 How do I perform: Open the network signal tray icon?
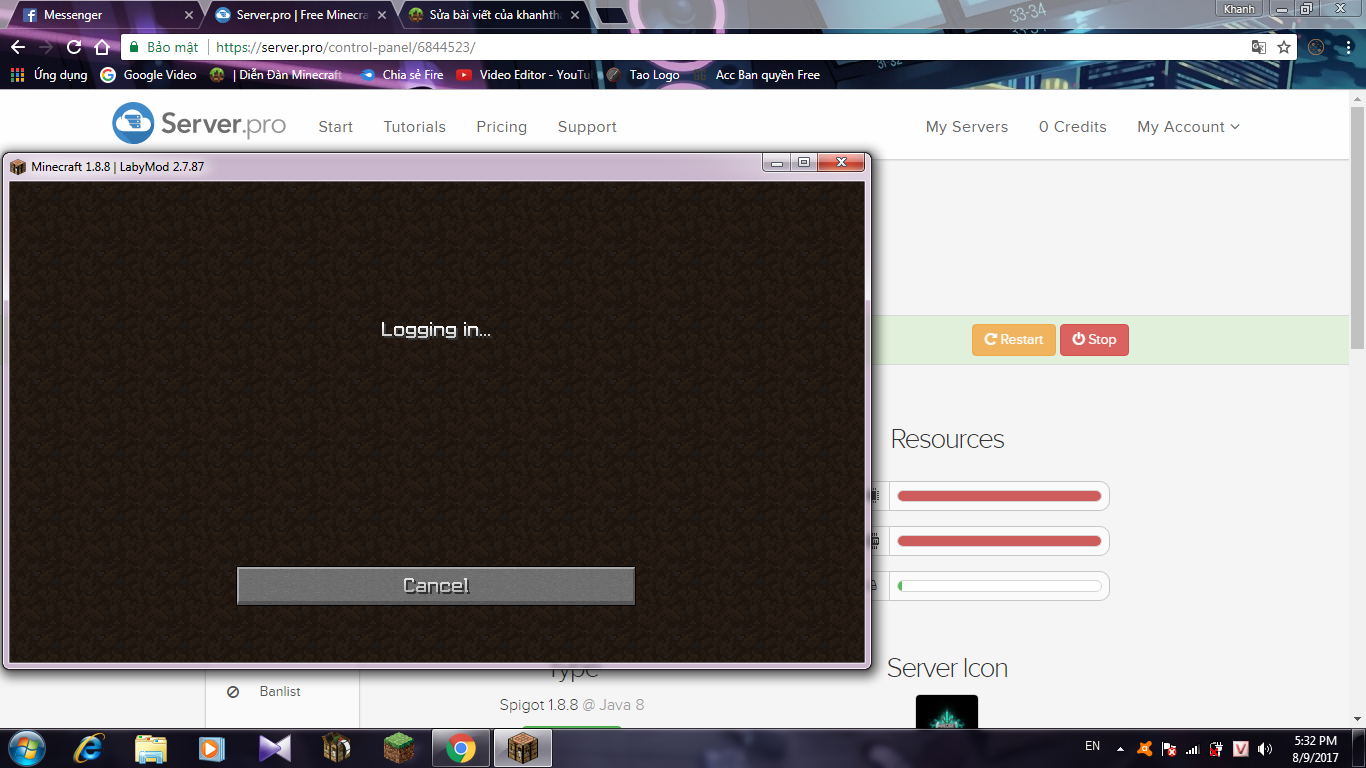coord(1192,748)
